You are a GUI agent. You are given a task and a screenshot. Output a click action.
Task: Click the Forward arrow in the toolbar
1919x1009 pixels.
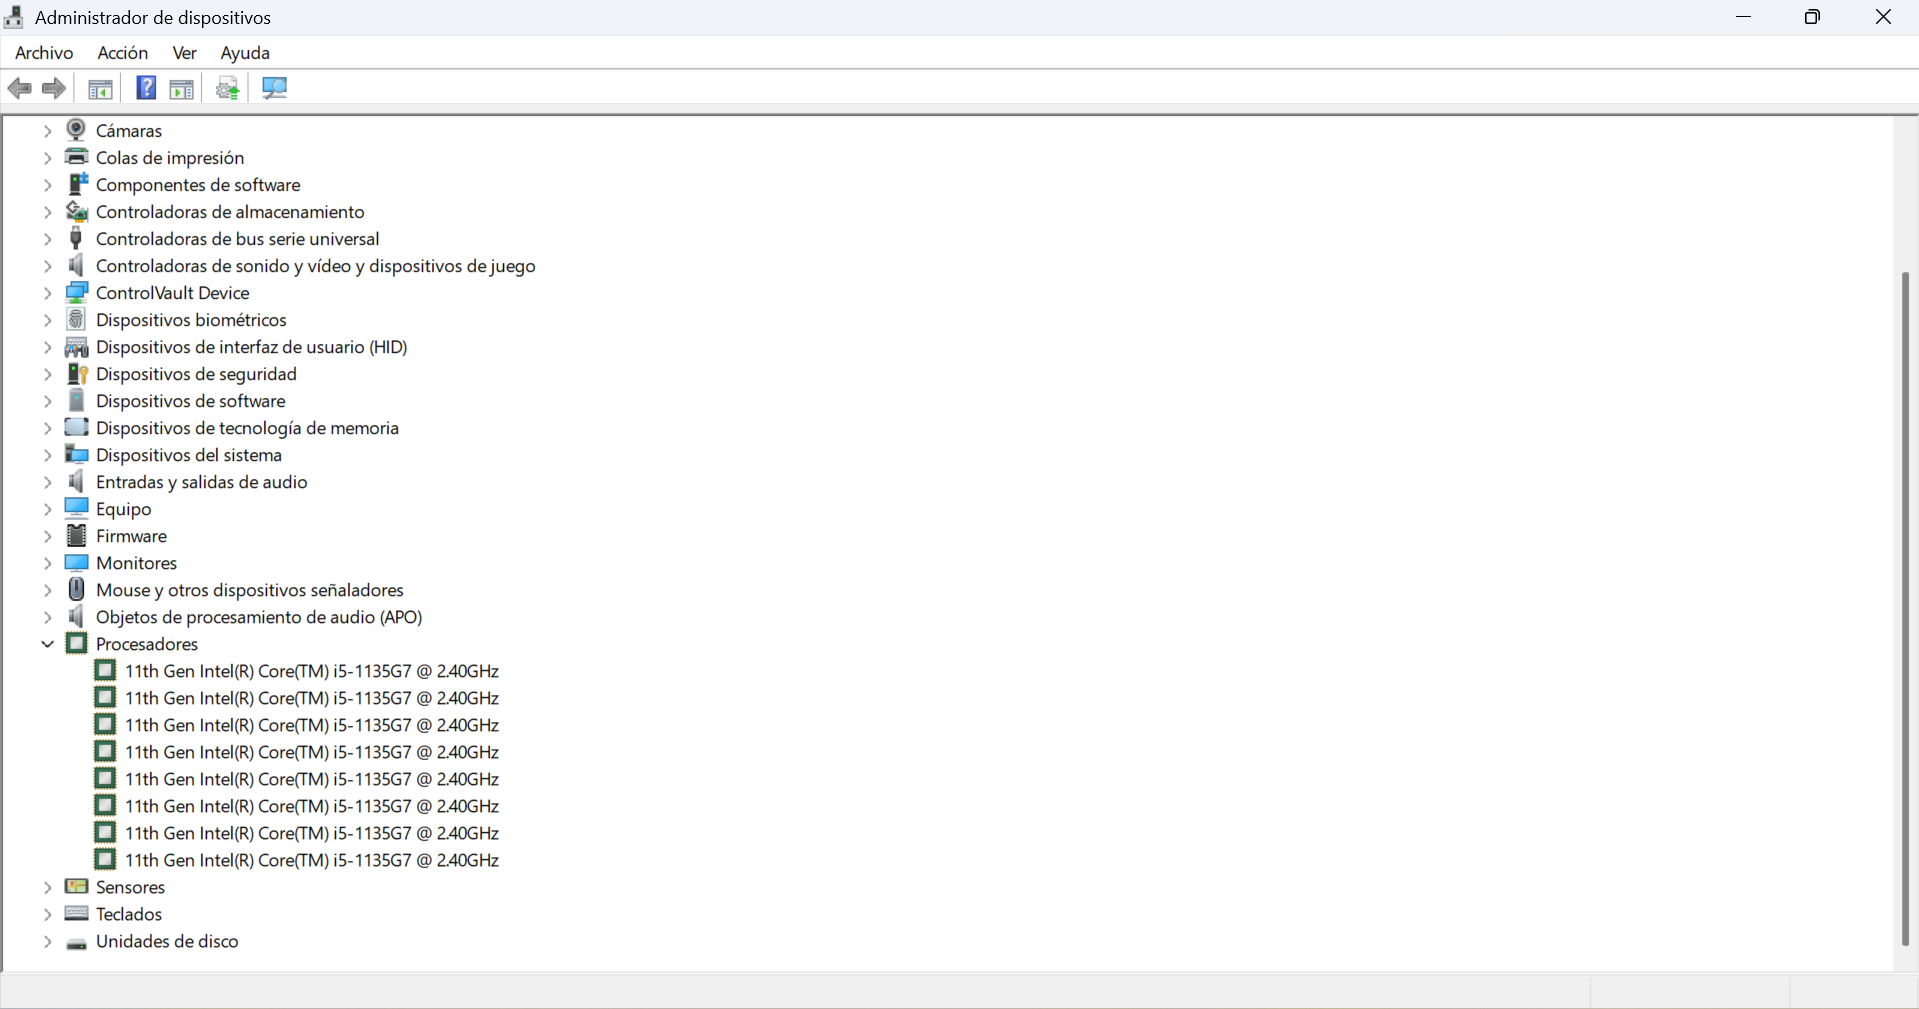[x=54, y=88]
